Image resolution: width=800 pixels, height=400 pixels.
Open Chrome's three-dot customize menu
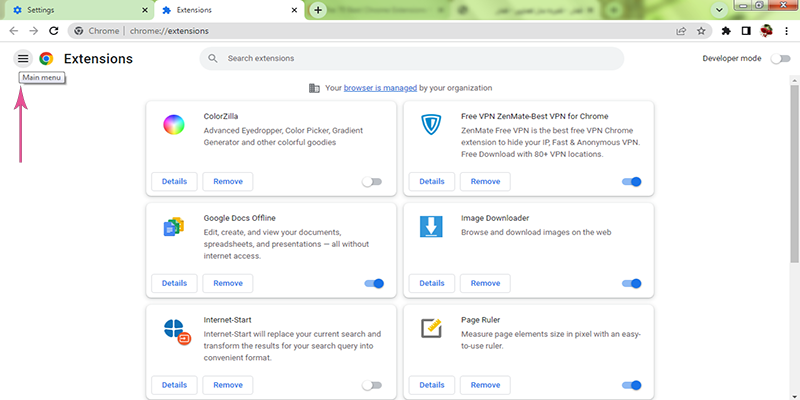[x=786, y=31]
